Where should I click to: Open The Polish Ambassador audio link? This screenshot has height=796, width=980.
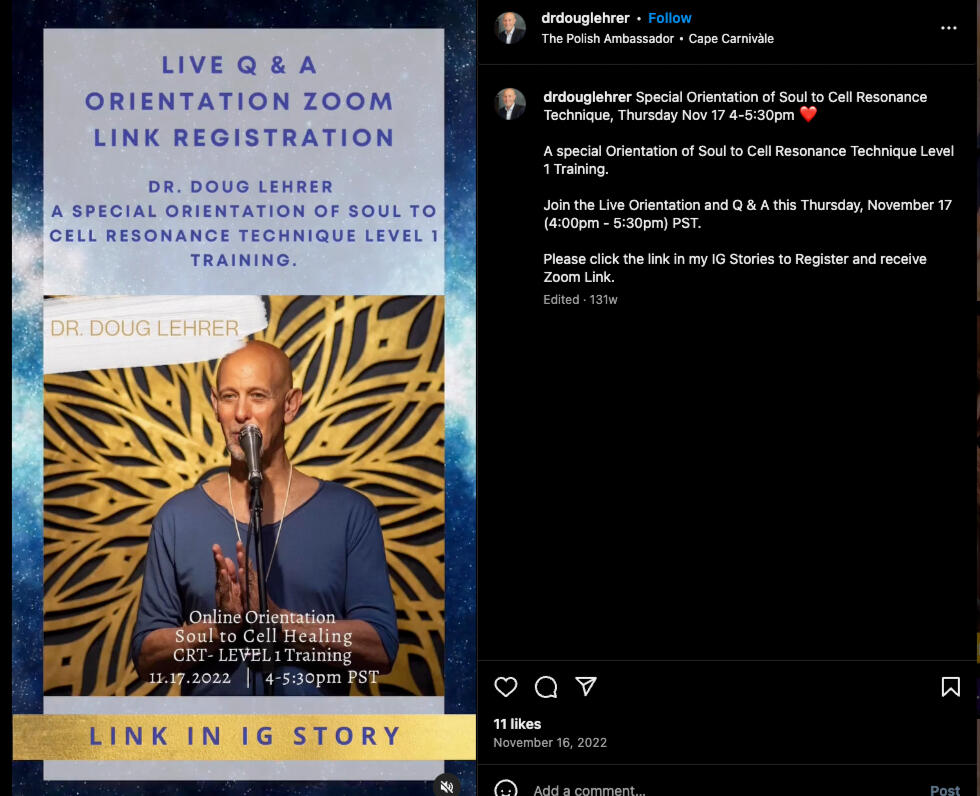(x=608, y=39)
